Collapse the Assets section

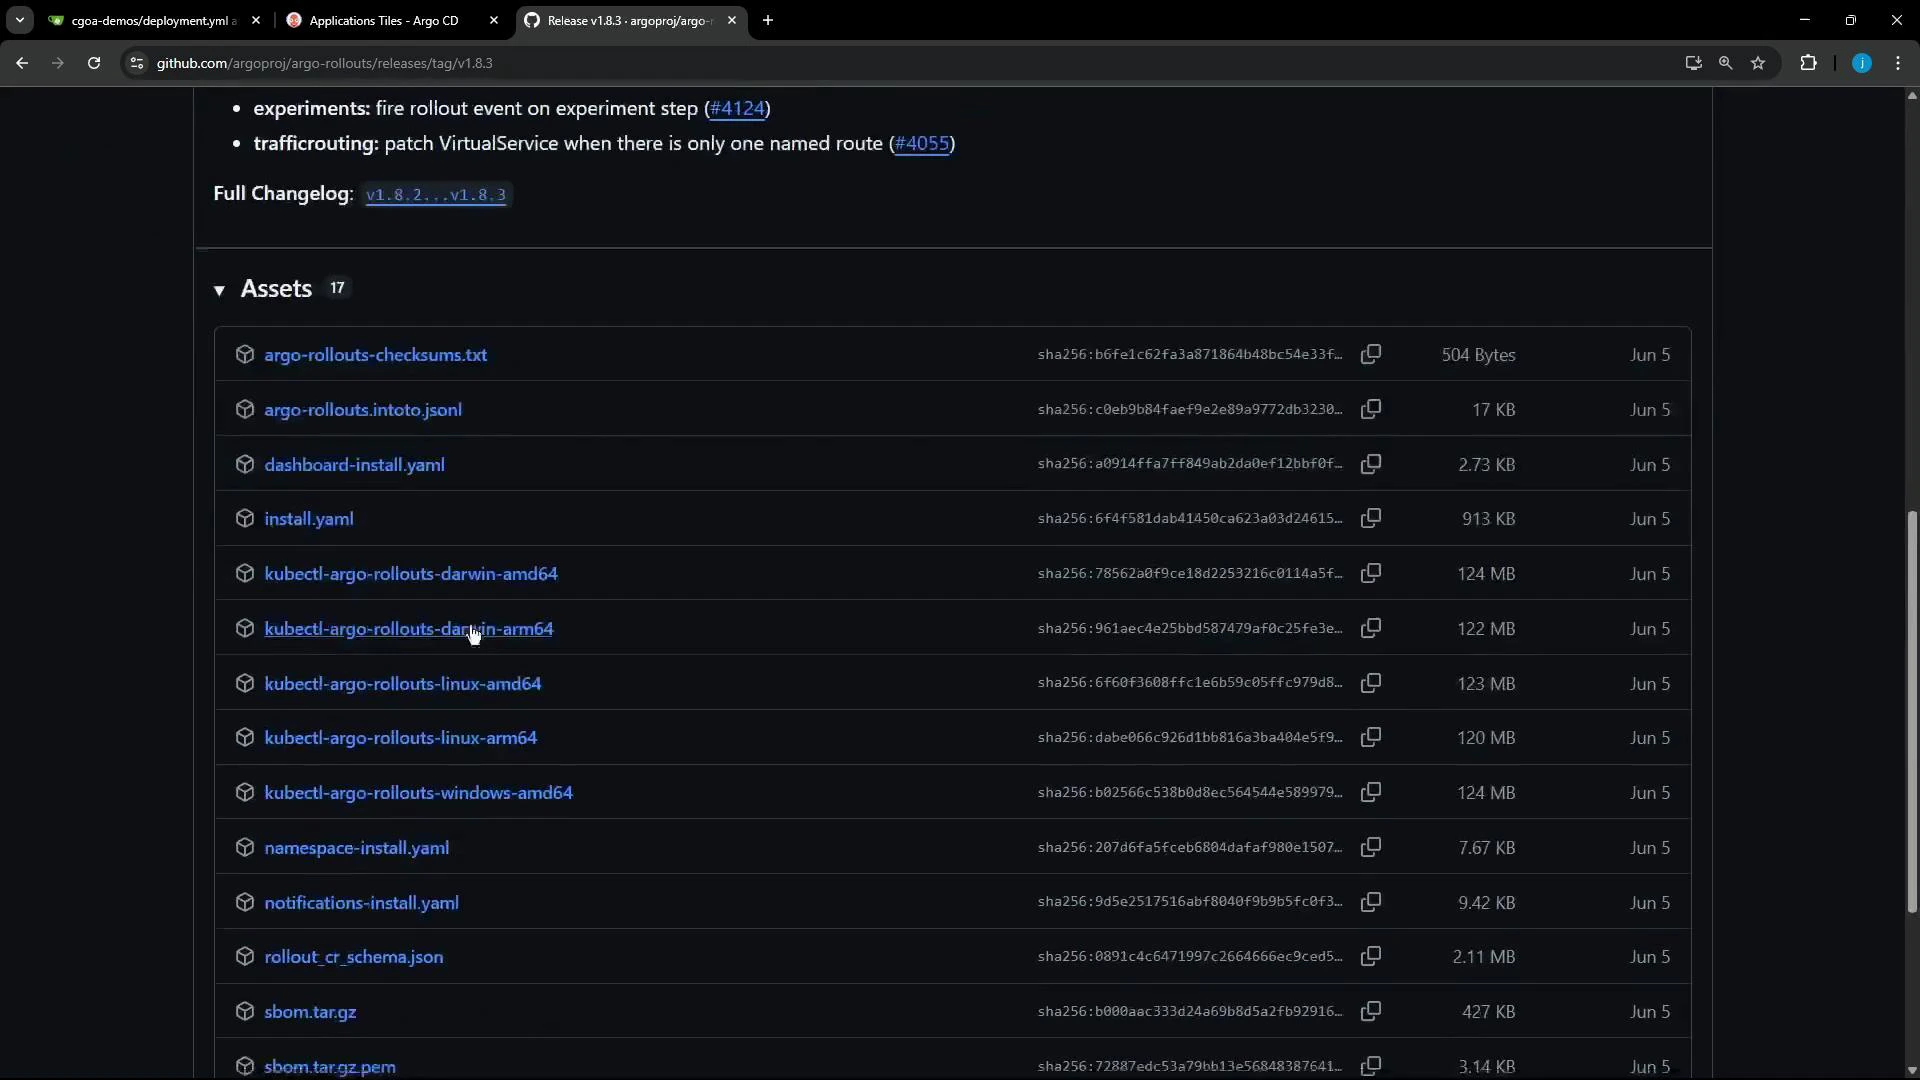point(219,290)
